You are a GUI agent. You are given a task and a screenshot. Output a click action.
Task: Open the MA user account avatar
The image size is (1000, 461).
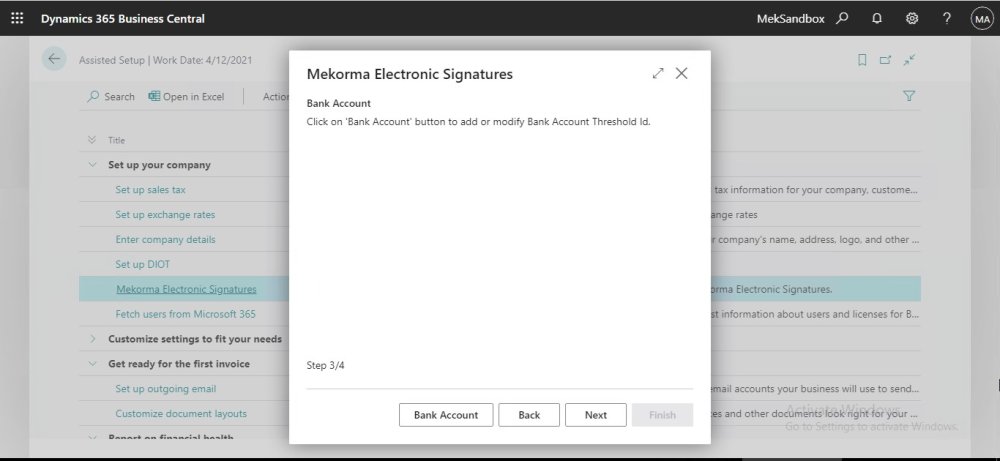[982, 18]
